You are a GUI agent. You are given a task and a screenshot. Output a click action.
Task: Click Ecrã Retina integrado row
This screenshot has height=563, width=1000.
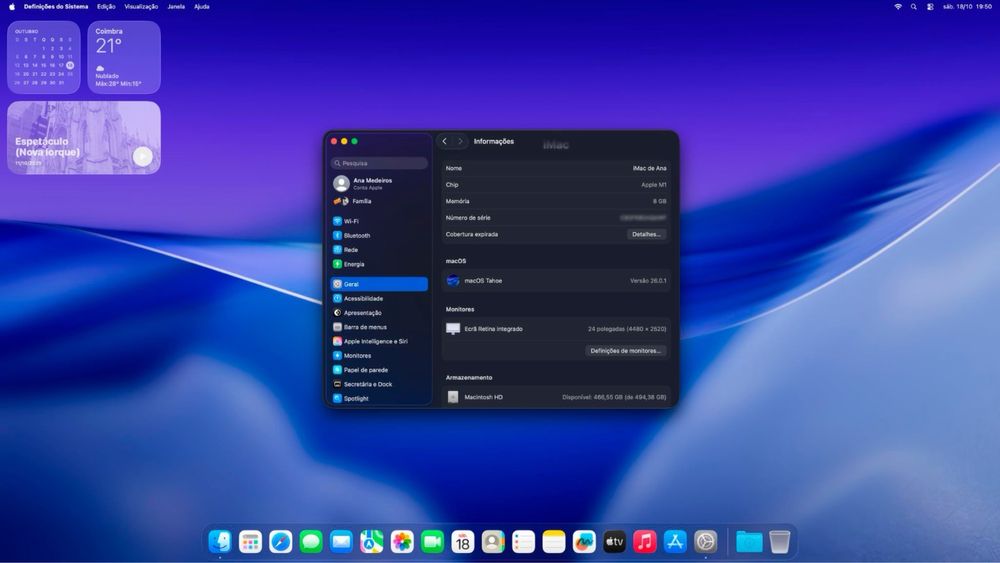click(x=556, y=329)
